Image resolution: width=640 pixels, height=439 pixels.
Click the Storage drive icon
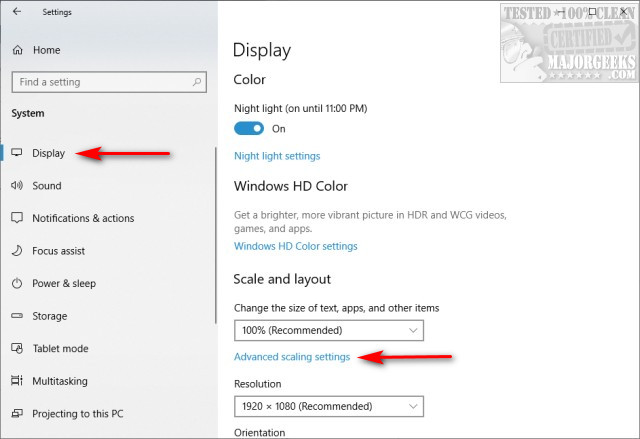(x=17, y=316)
